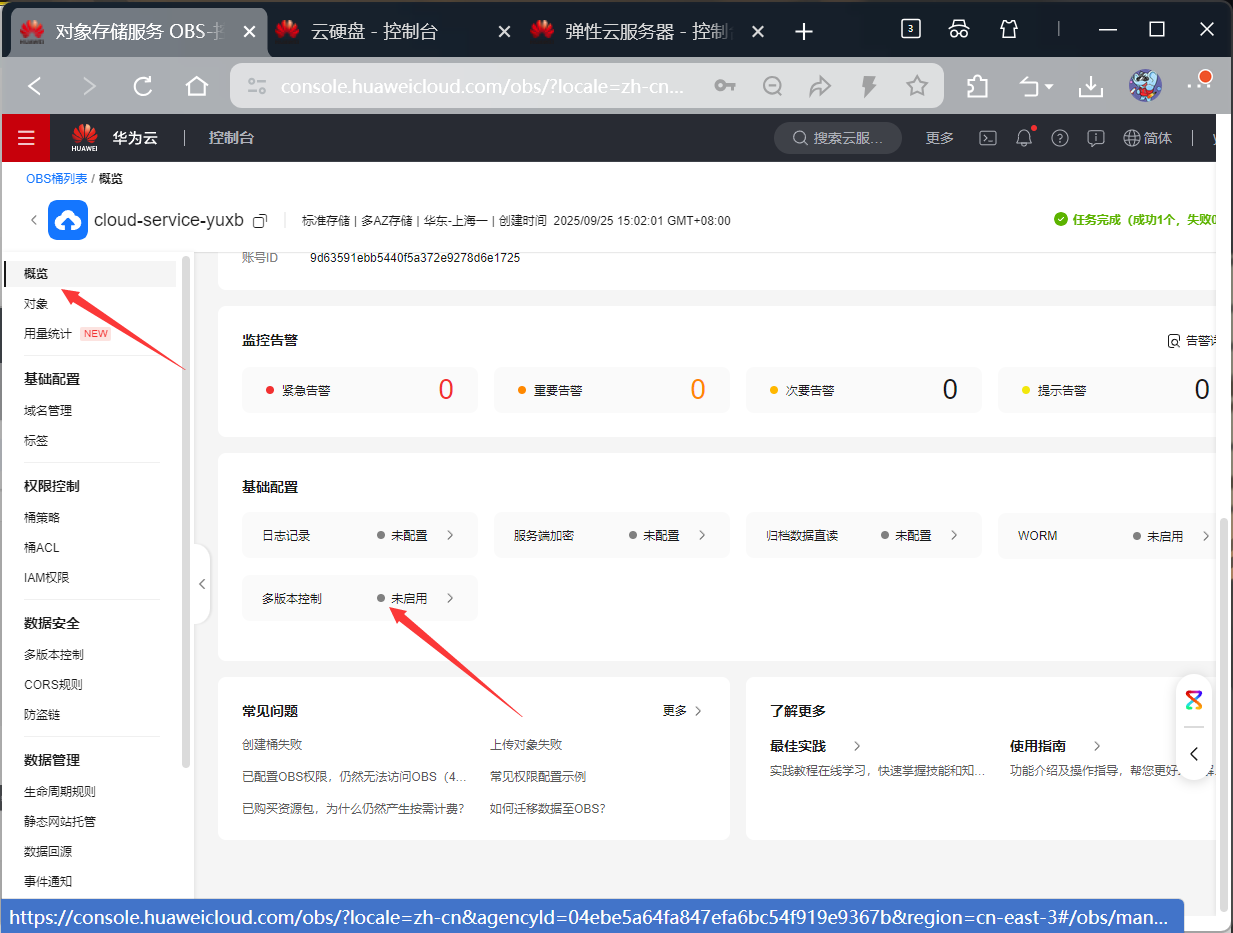This screenshot has height=933, width=1233.
Task: Collapse the left sidebar with the handle
Action: click(x=202, y=584)
